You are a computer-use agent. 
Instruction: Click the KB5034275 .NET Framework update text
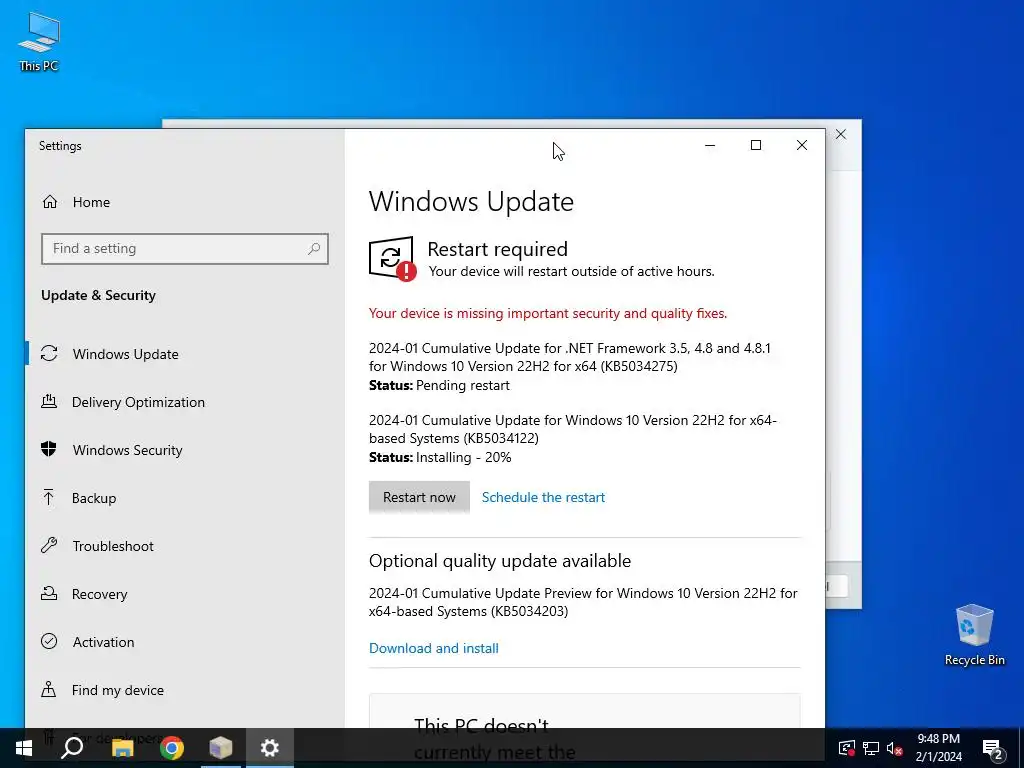[x=569, y=357]
